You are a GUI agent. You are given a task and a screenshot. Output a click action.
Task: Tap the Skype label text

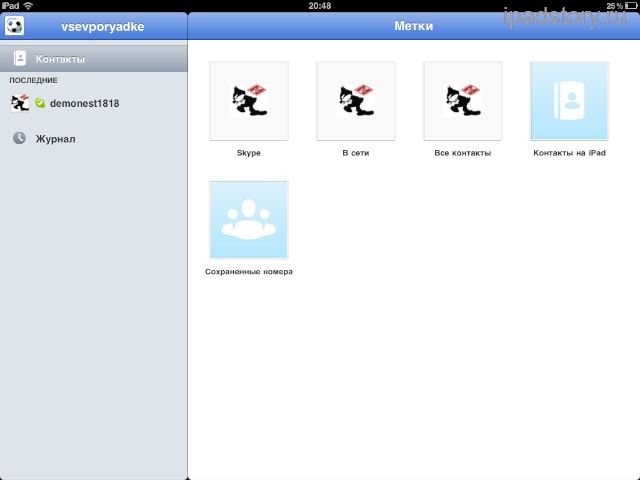click(x=249, y=153)
